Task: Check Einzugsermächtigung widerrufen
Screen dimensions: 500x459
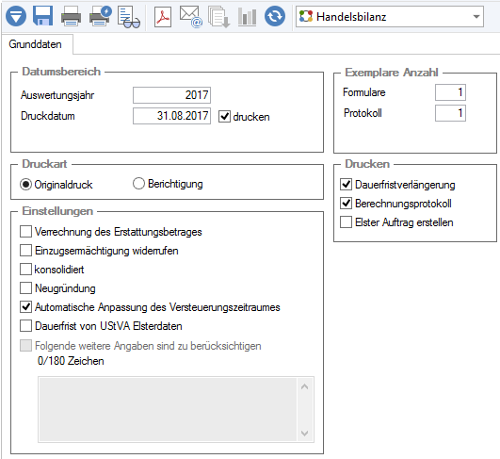Action: pos(26,250)
